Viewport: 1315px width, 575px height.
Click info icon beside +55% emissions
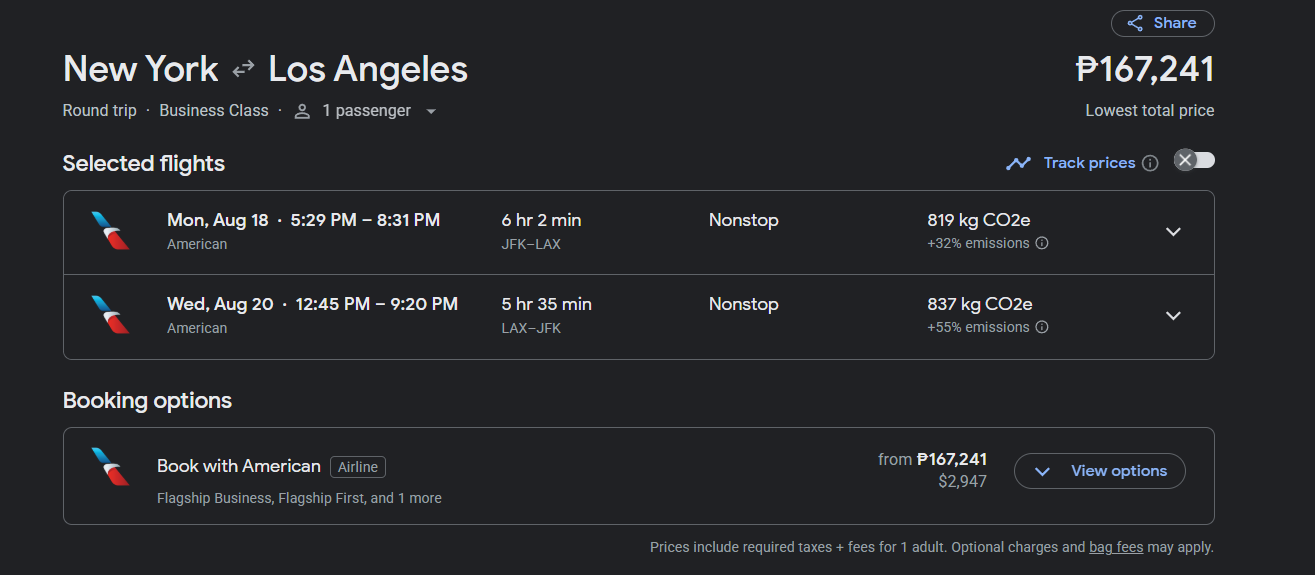(x=1042, y=327)
